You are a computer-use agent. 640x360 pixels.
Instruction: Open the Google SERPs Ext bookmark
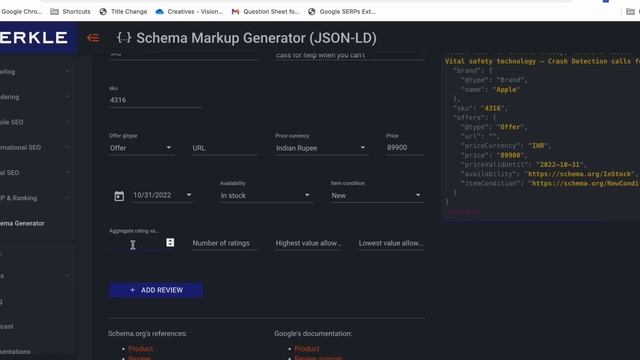point(342,11)
